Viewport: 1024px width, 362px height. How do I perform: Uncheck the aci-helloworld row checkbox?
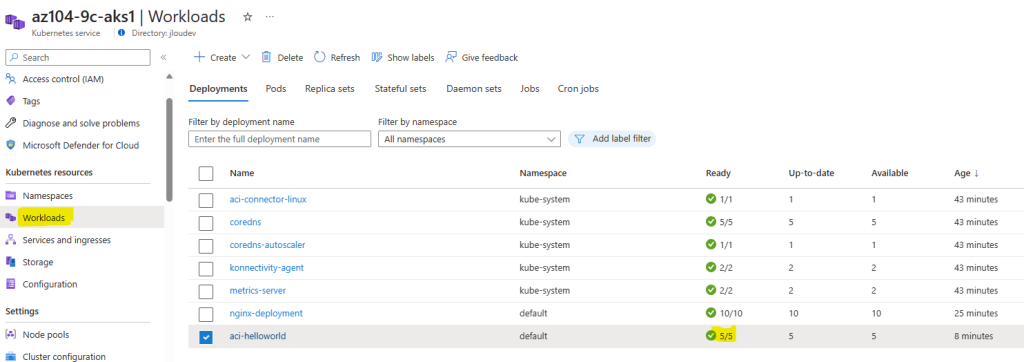click(206, 337)
